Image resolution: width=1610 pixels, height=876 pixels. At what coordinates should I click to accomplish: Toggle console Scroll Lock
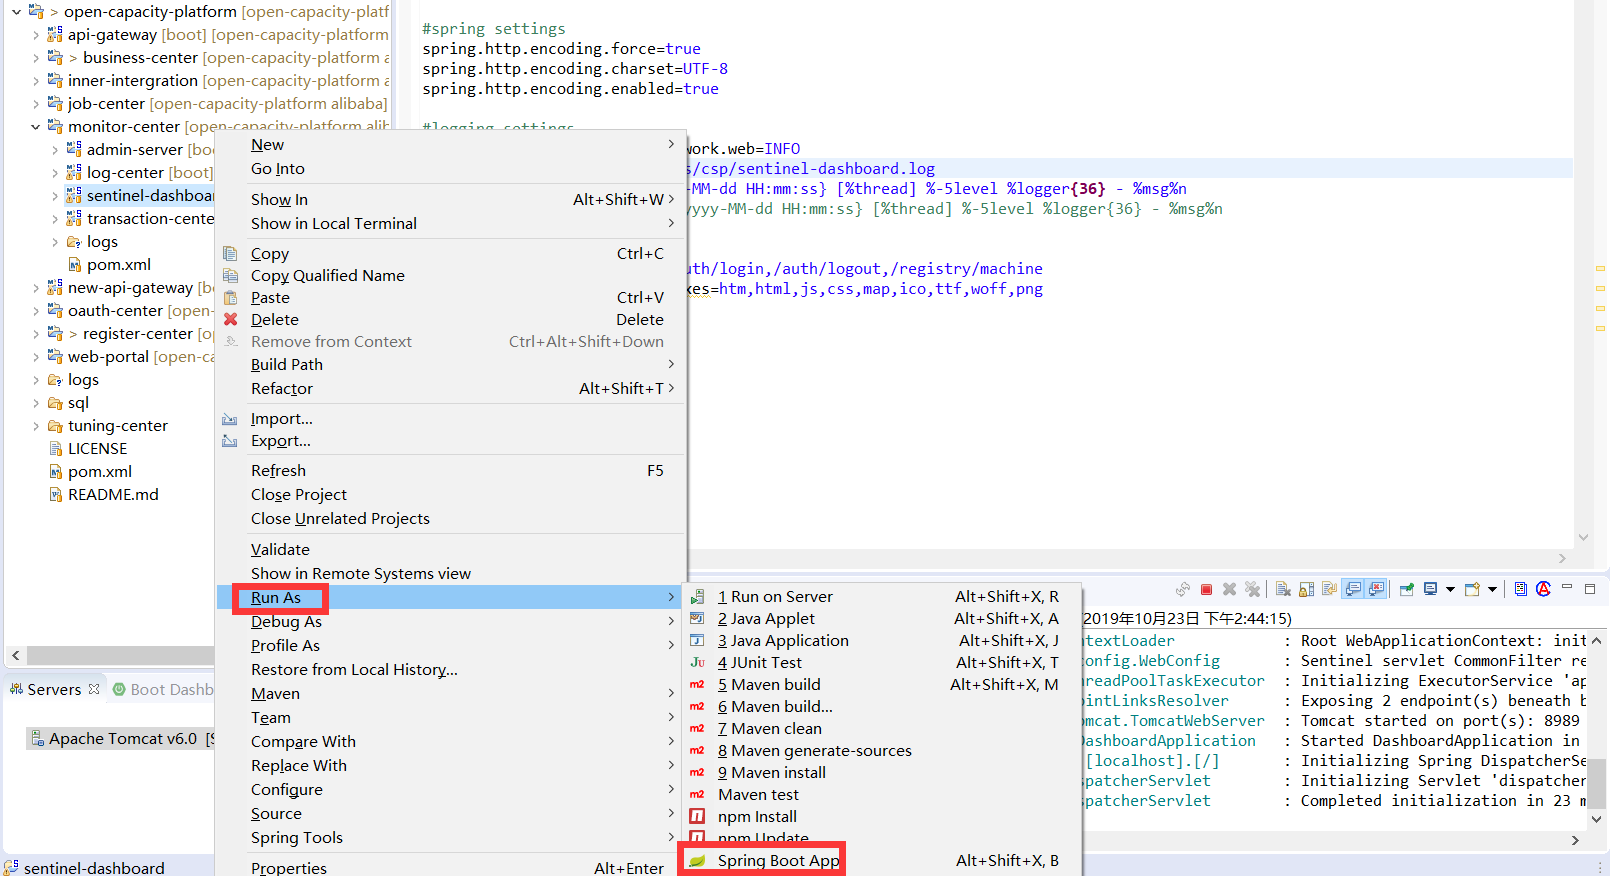click(x=1306, y=589)
